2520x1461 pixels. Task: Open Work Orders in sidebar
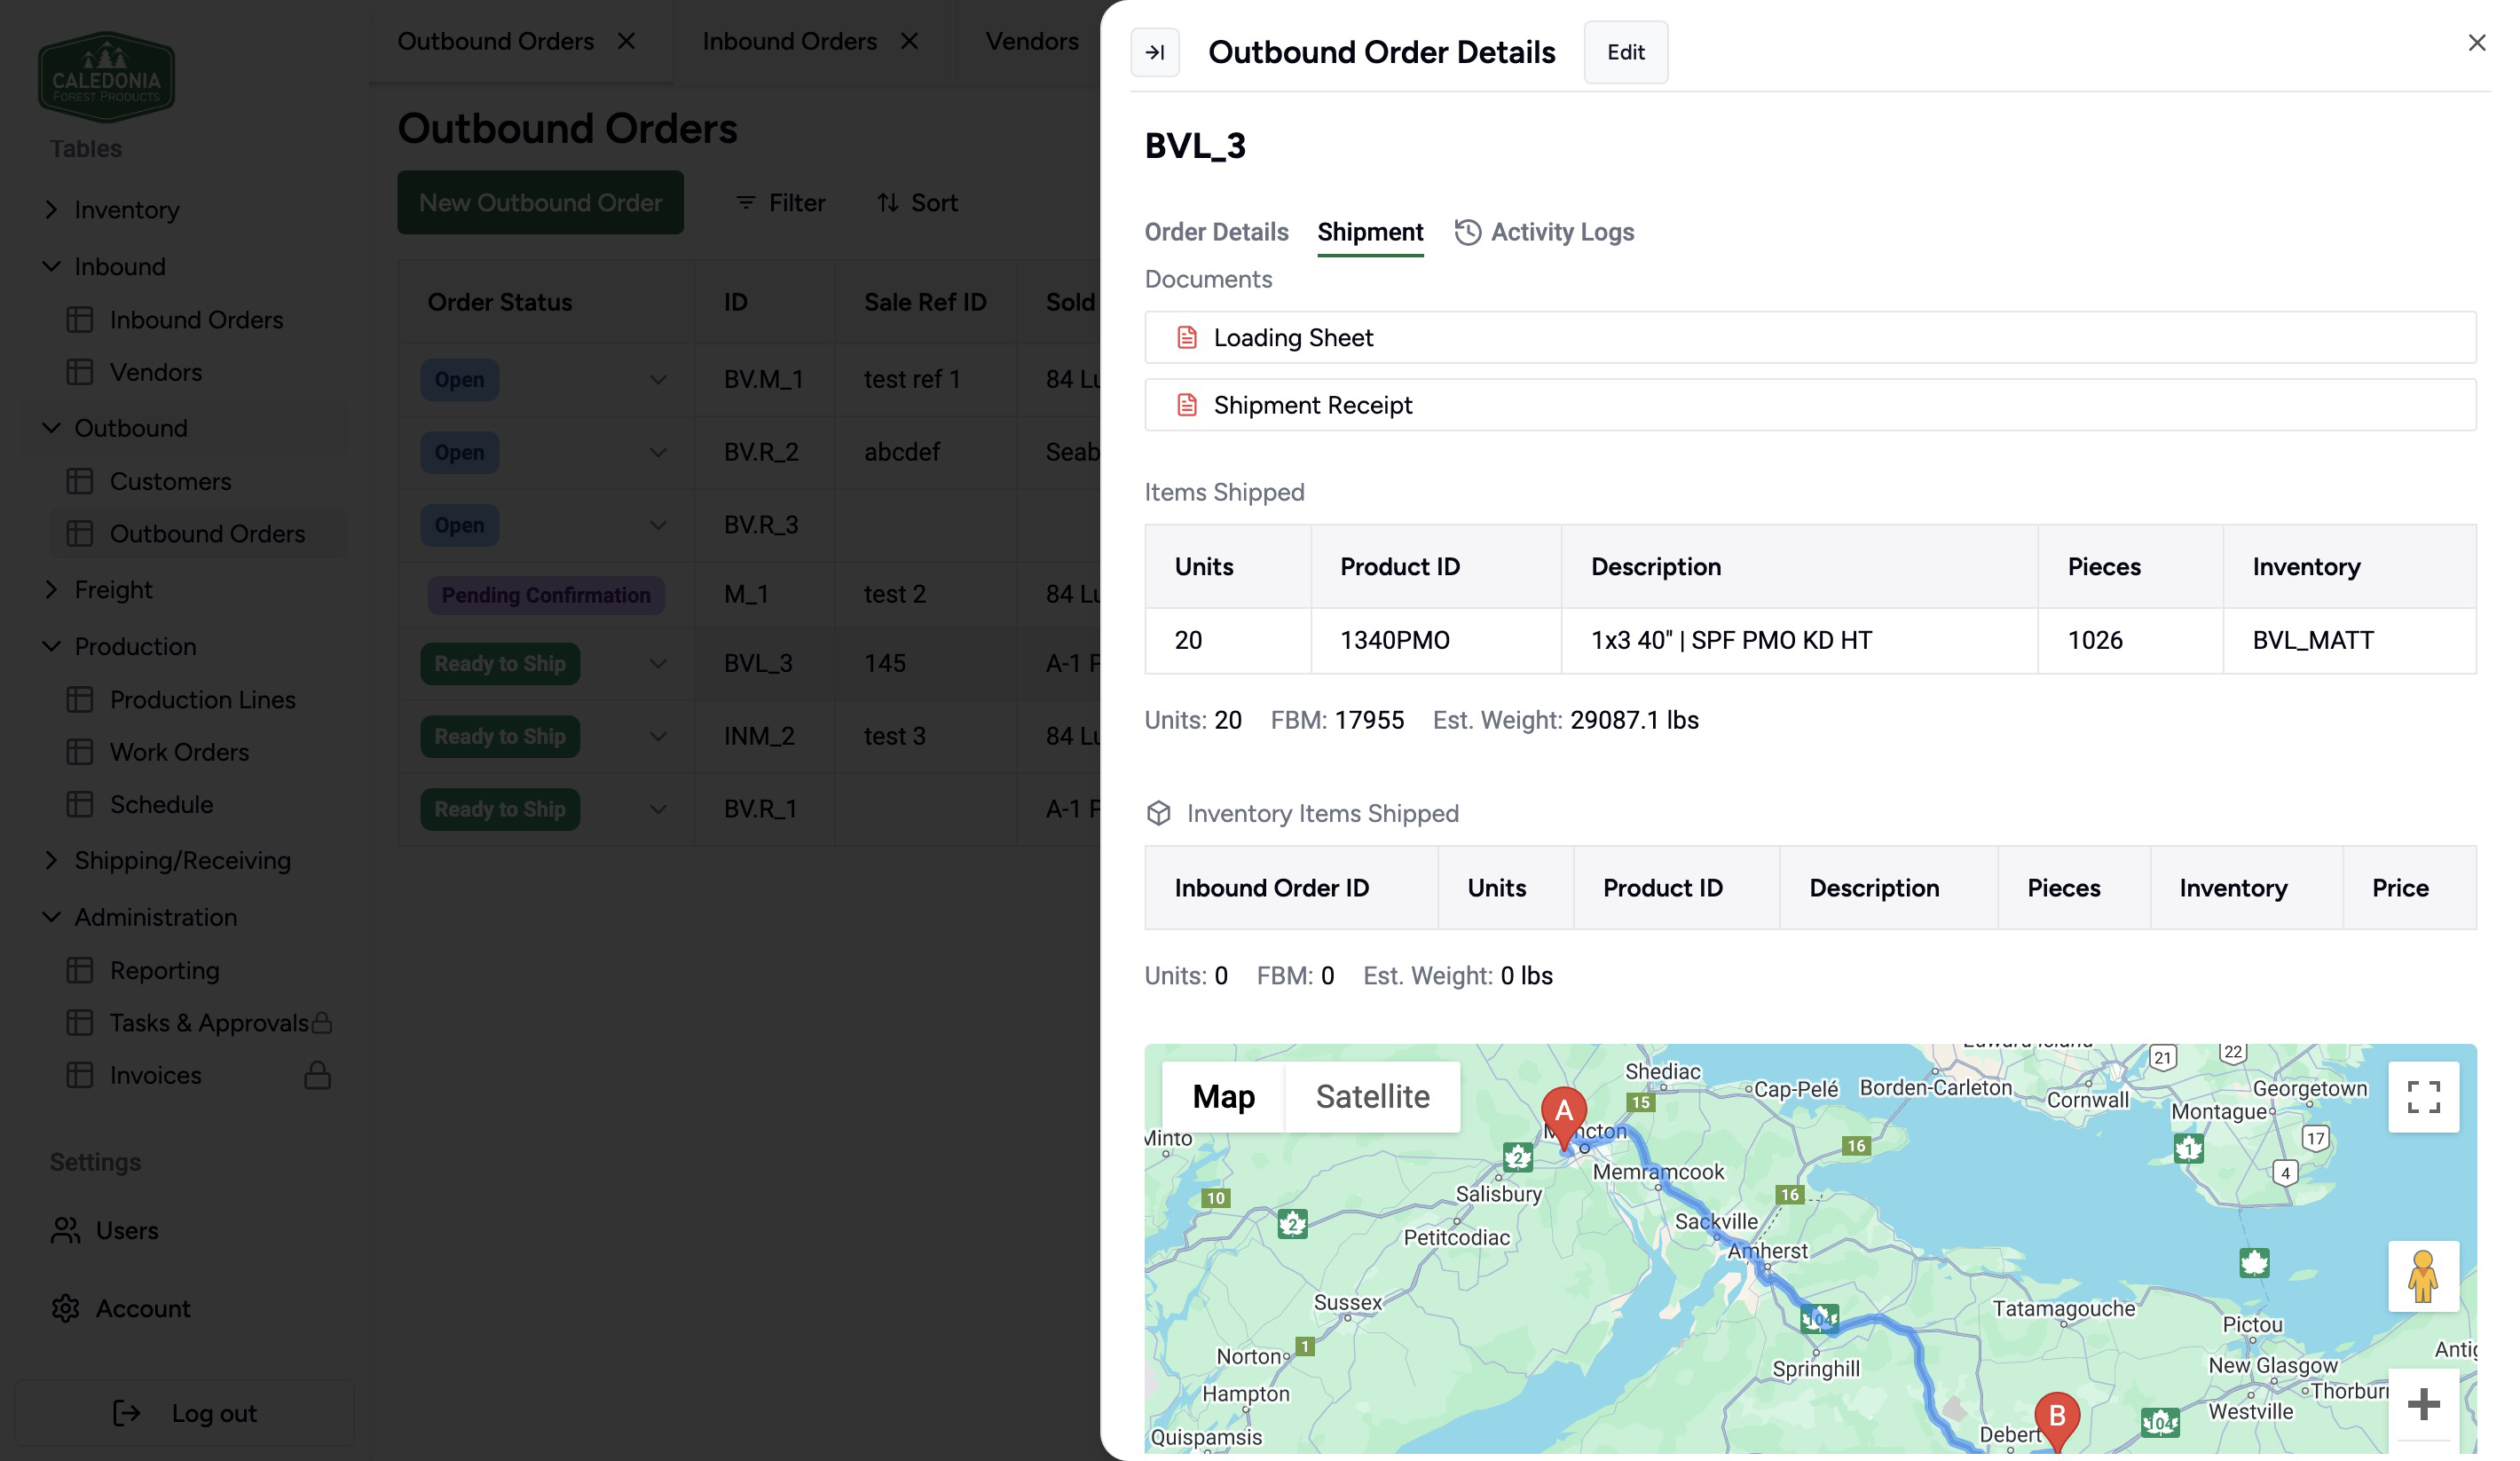coord(179,752)
